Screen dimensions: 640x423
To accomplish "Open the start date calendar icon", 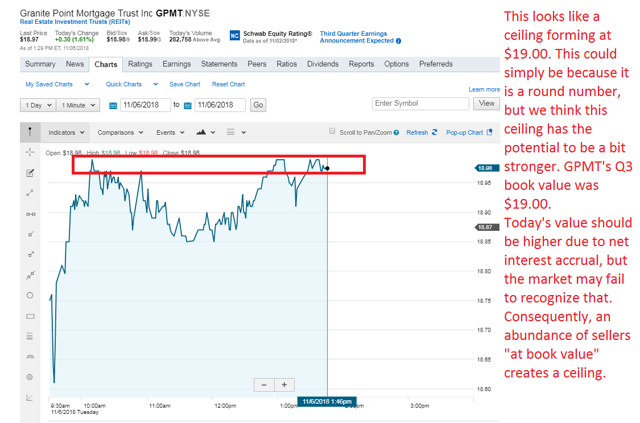I will (x=113, y=106).
